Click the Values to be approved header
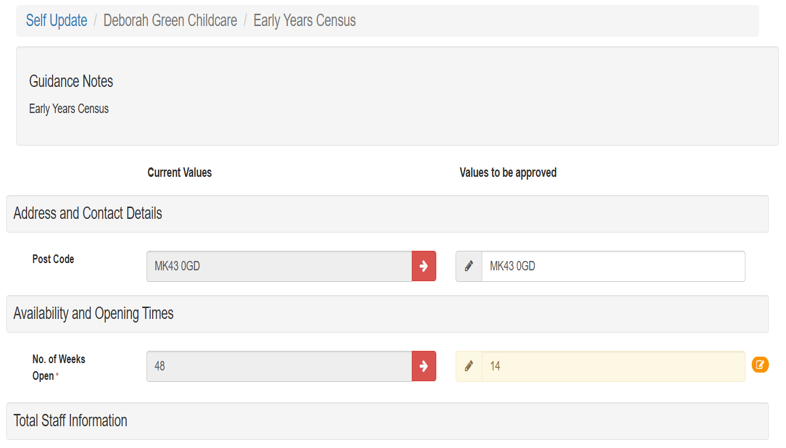This screenshot has width=786, height=448. [x=508, y=173]
